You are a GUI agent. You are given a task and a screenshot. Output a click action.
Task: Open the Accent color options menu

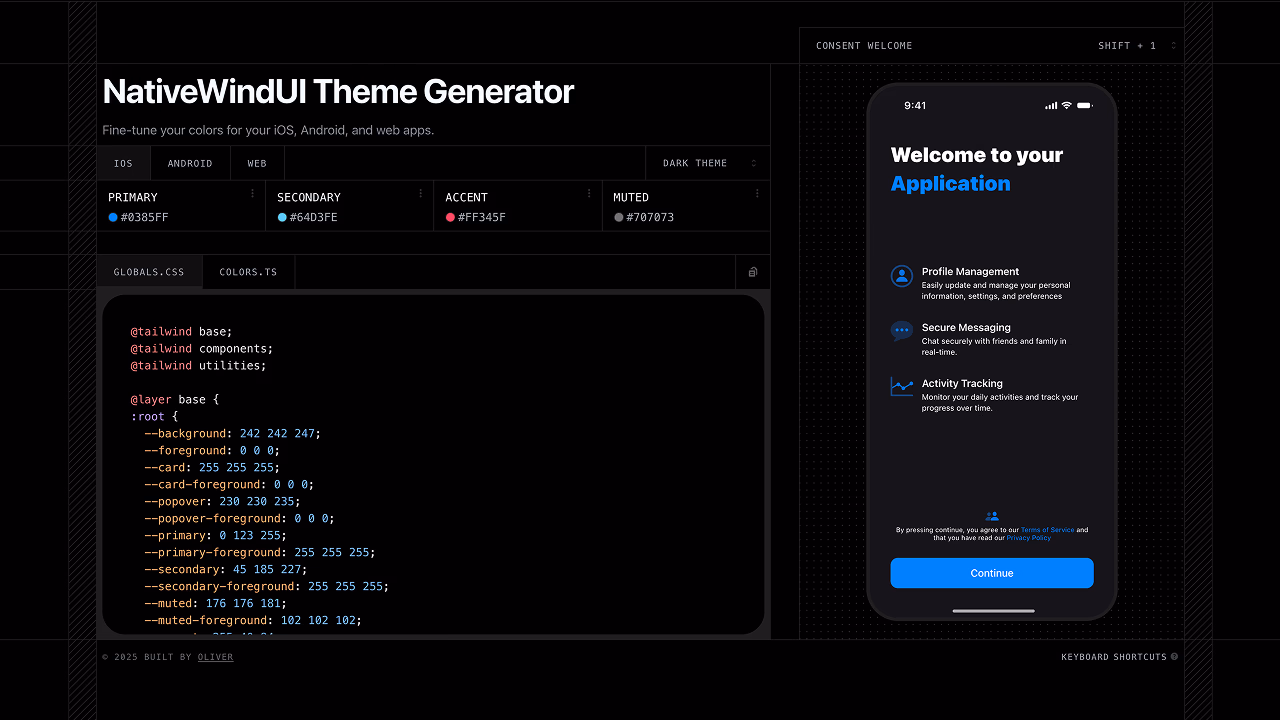click(x=589, y=194)
